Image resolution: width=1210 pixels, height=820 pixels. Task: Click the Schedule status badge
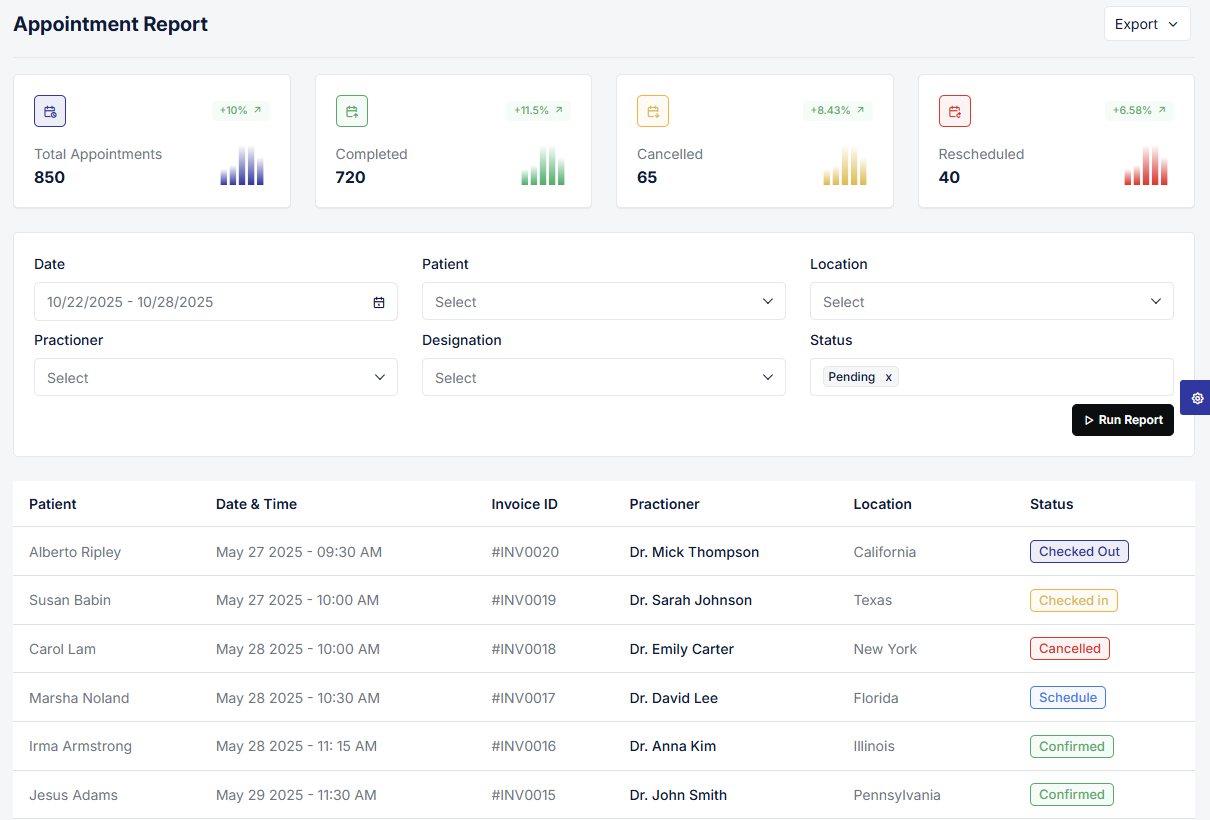(1068, 697)
